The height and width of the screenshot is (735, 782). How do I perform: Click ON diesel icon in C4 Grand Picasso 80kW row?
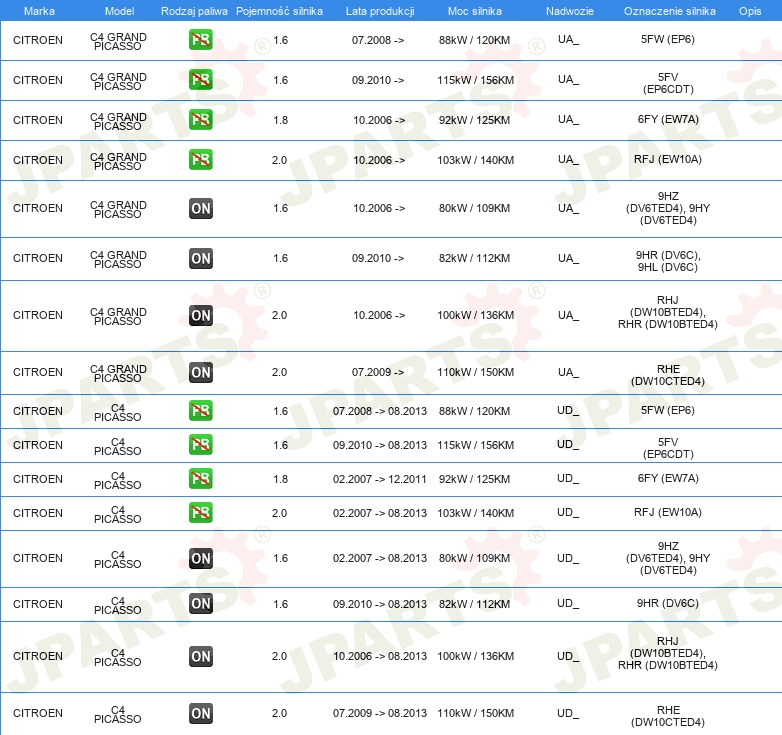point(201,208)
